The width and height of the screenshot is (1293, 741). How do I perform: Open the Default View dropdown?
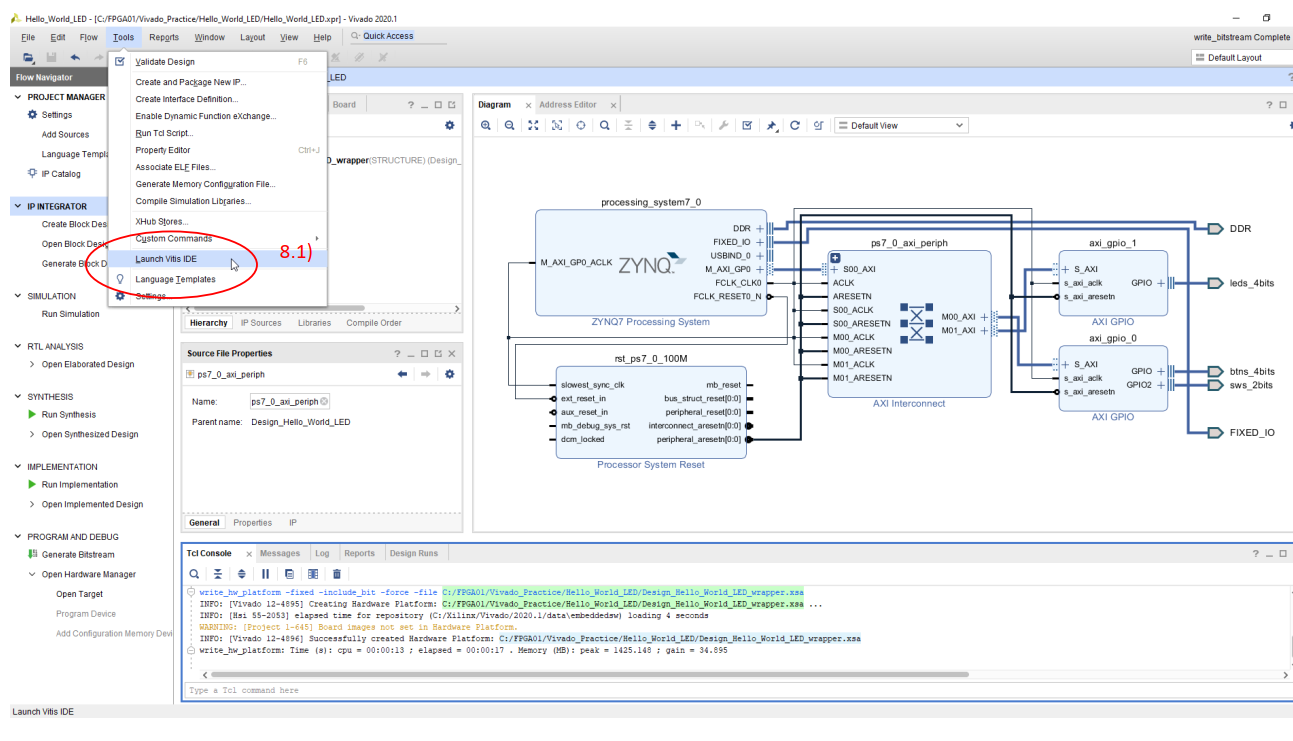(x=901, y=125)
